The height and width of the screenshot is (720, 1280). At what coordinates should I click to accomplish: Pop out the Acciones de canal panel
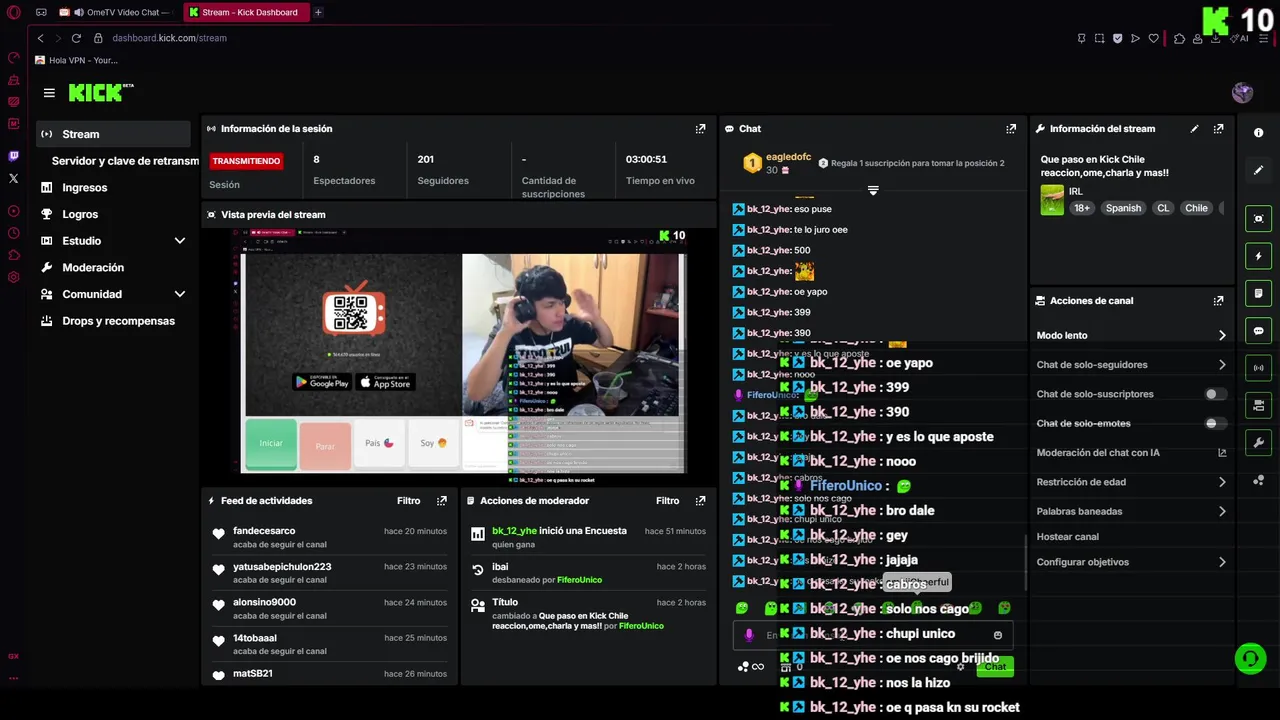tap(1218, 301)
